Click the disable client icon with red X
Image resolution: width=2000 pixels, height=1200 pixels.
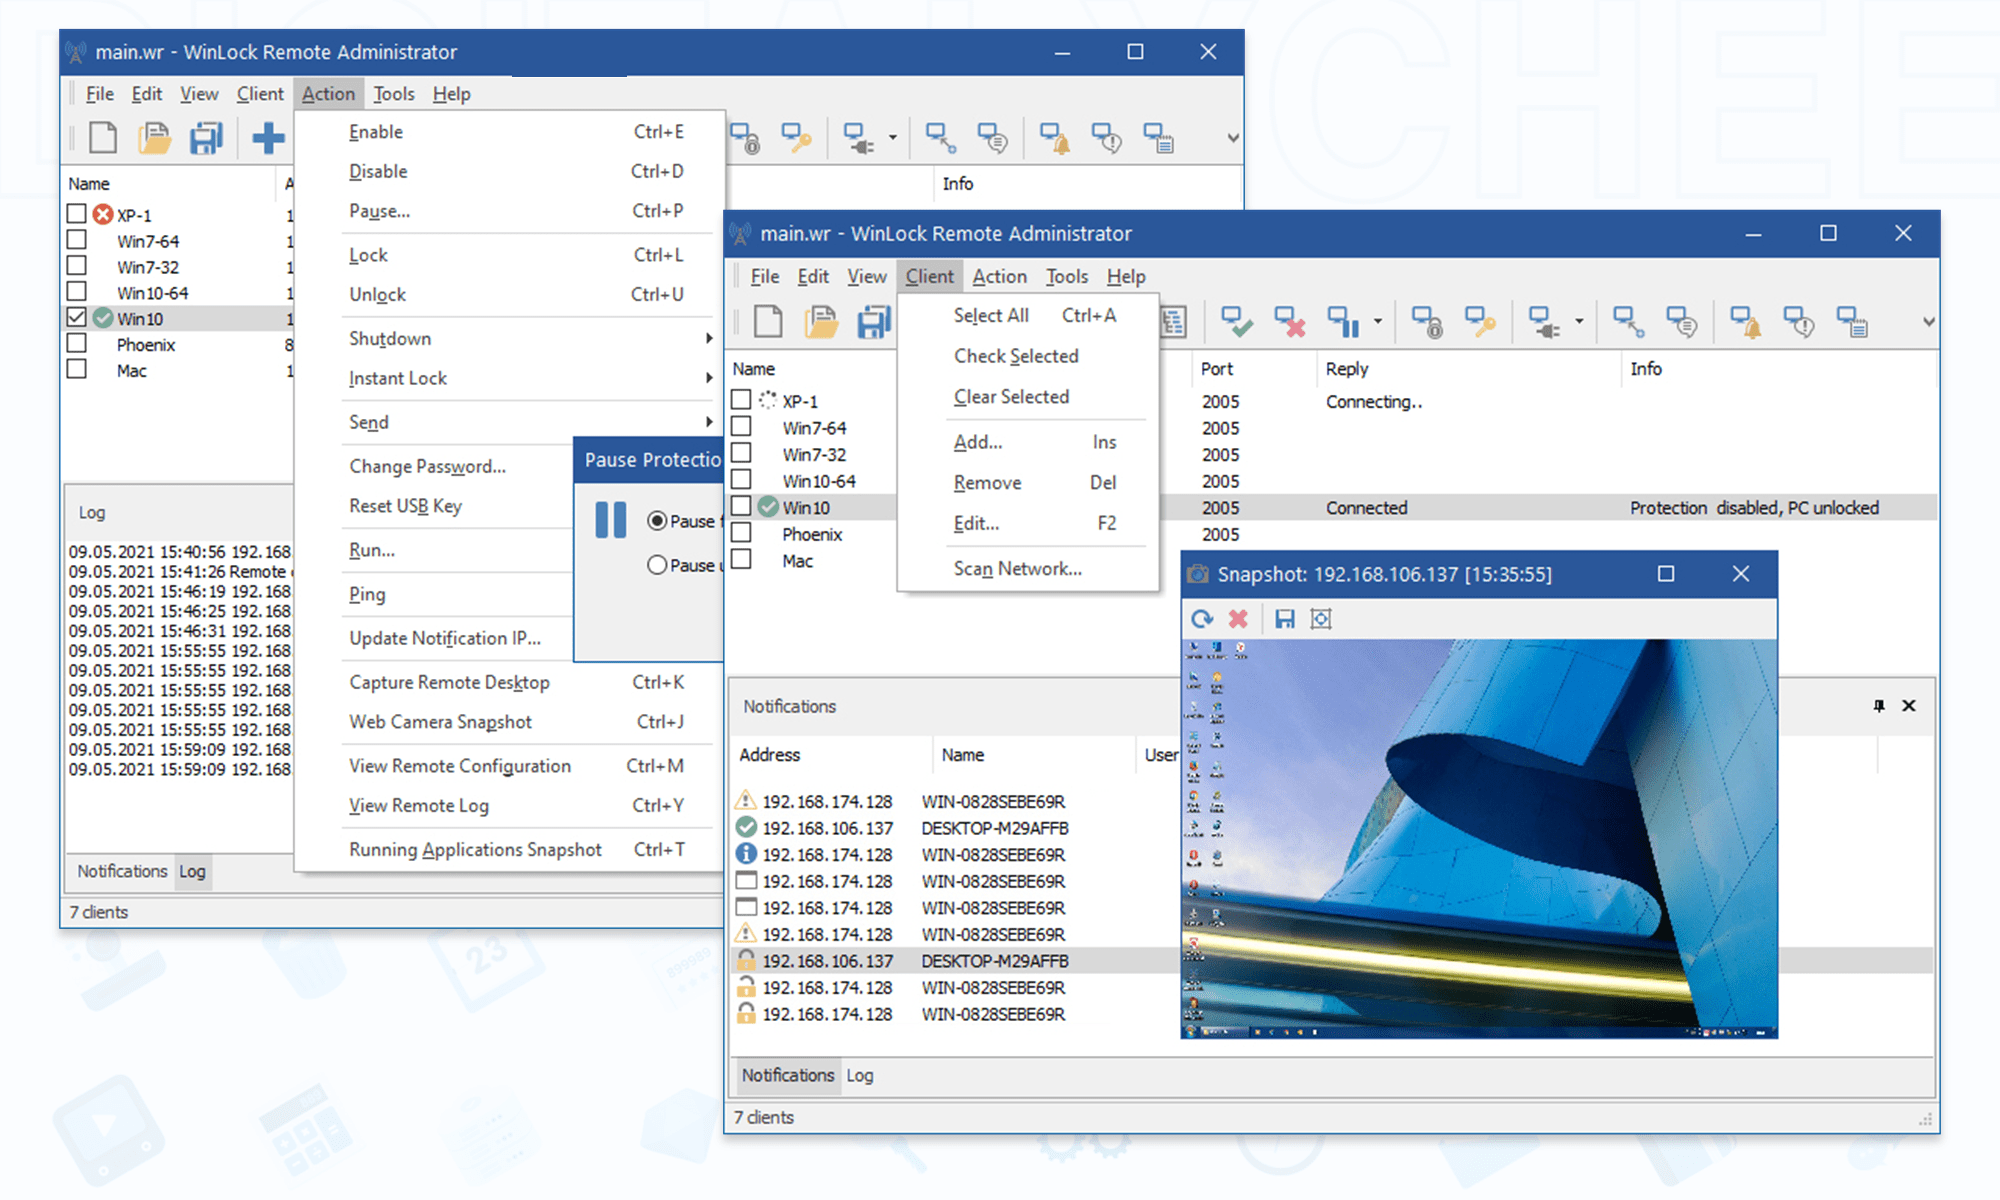point(1289,322)
